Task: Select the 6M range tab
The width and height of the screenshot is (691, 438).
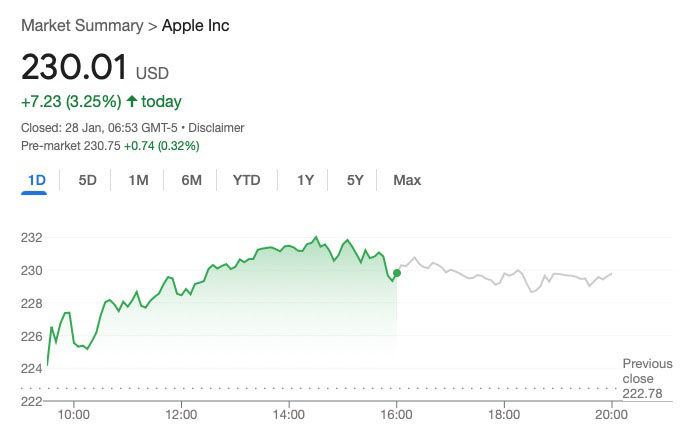Action: 191,180
